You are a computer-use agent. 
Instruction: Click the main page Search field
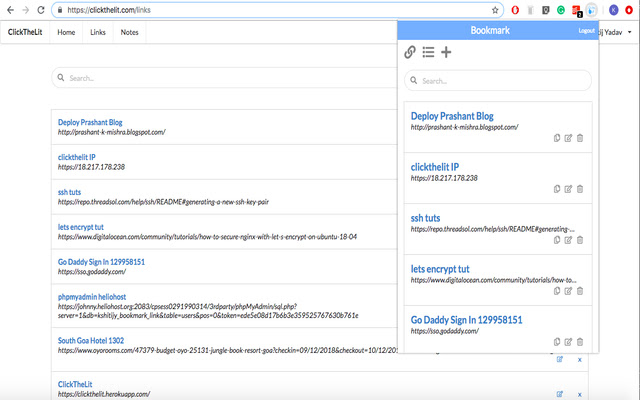click(x=224, y=78)
